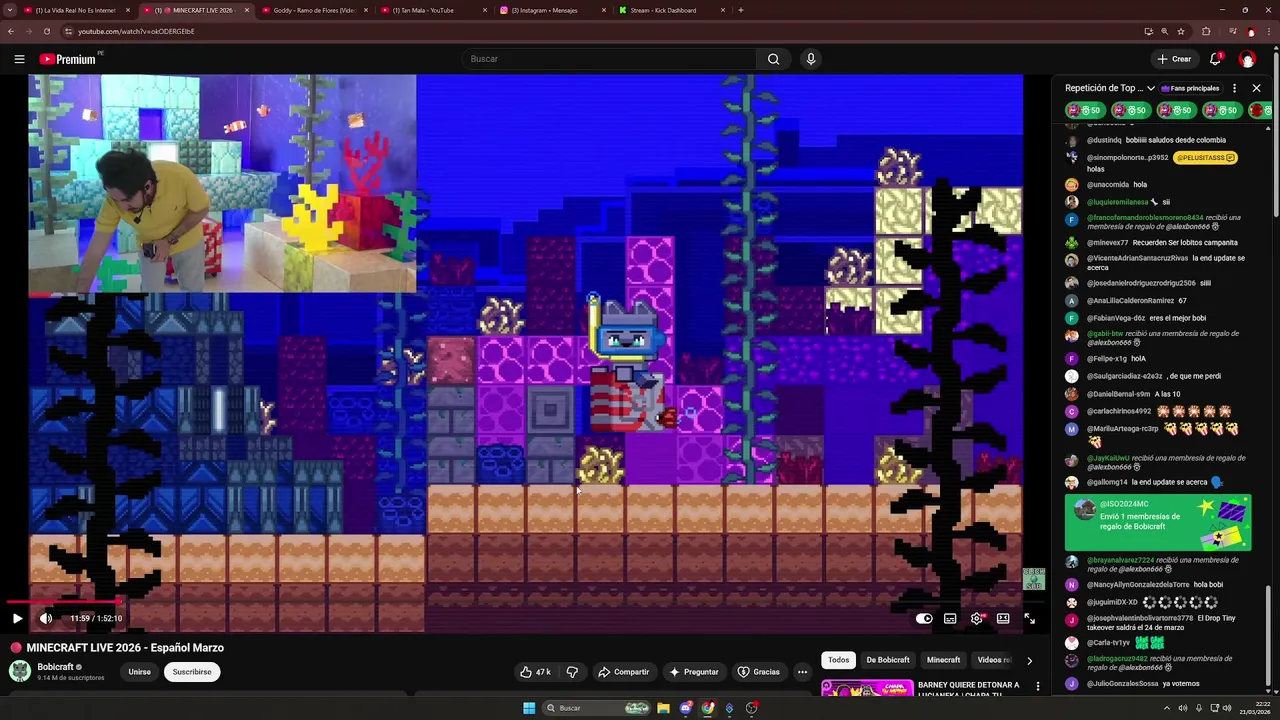This screenshot has width=1280, height=720.
Task: Open player settings gear
Action: (x=977, y=618)
